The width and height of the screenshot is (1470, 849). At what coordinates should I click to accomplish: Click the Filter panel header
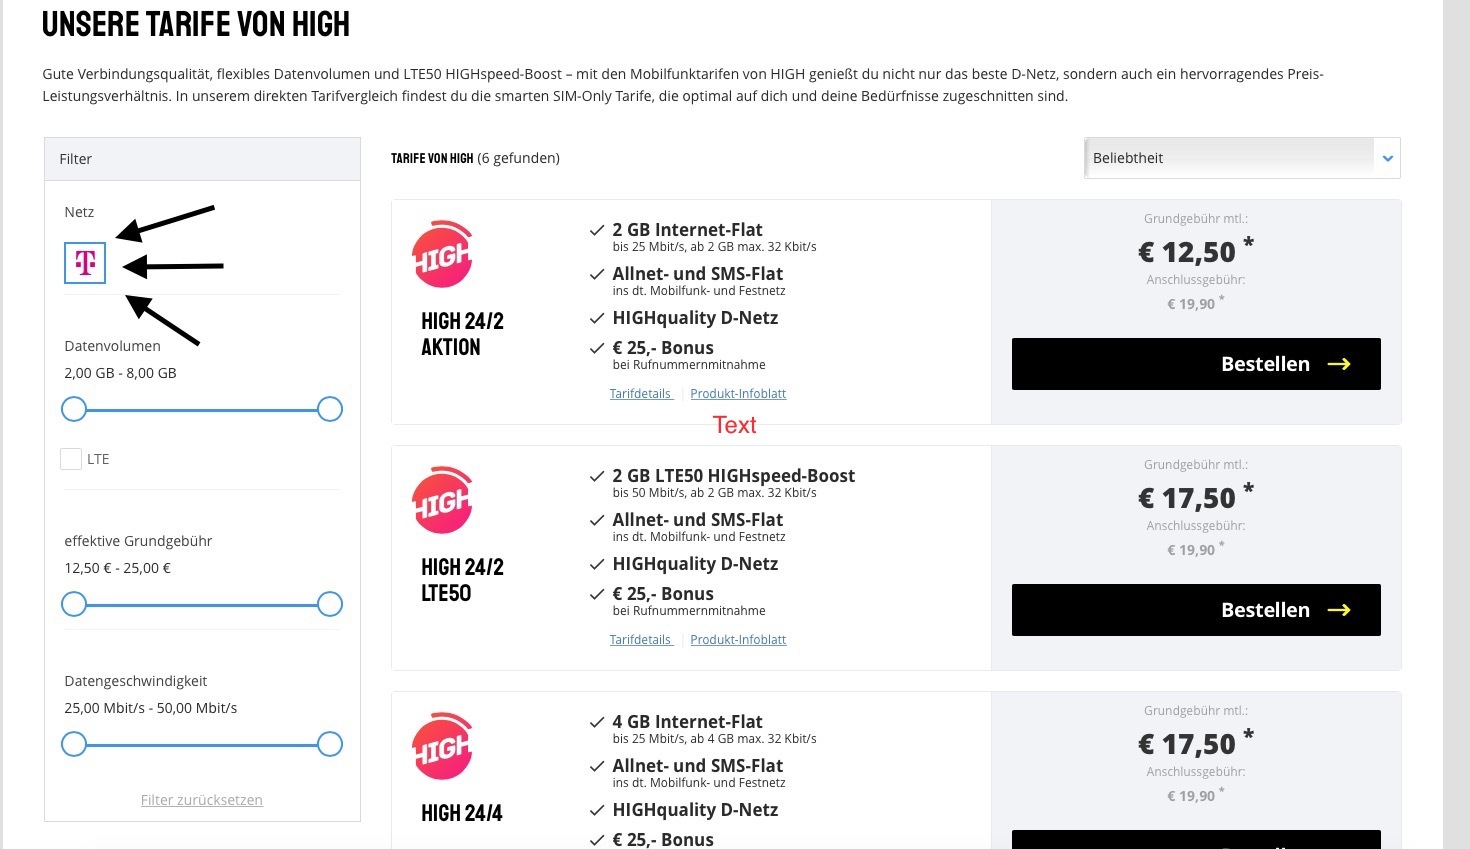202,159
